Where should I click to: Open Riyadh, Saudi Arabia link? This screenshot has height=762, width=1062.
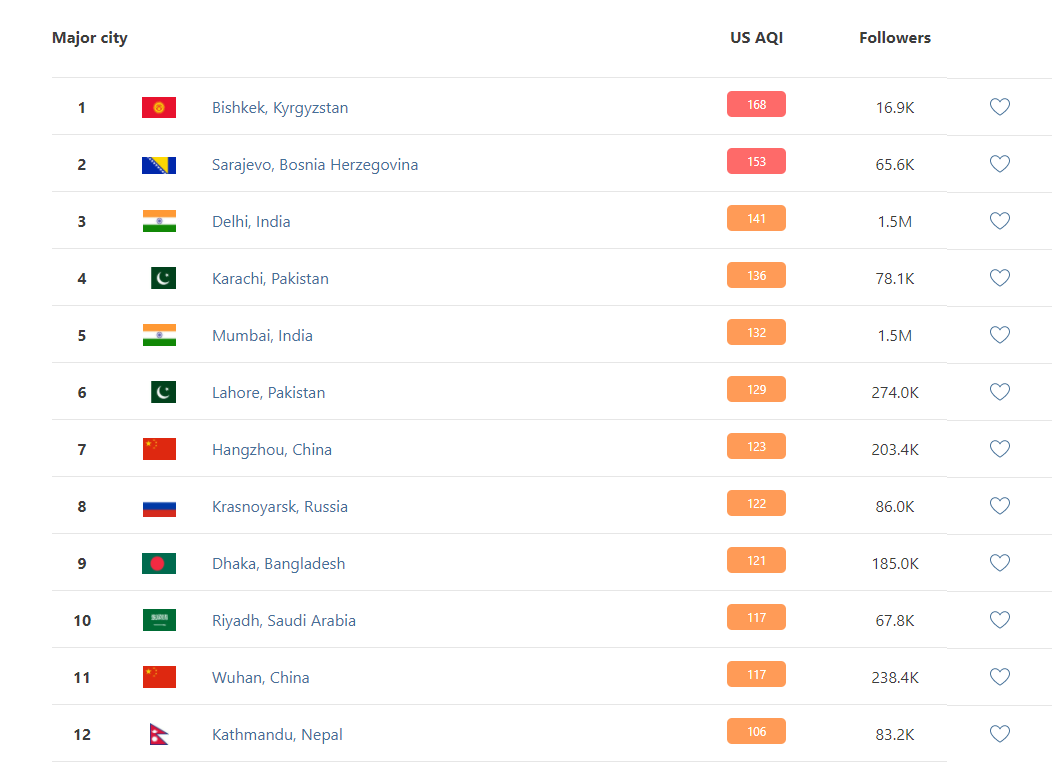point(283,620)
